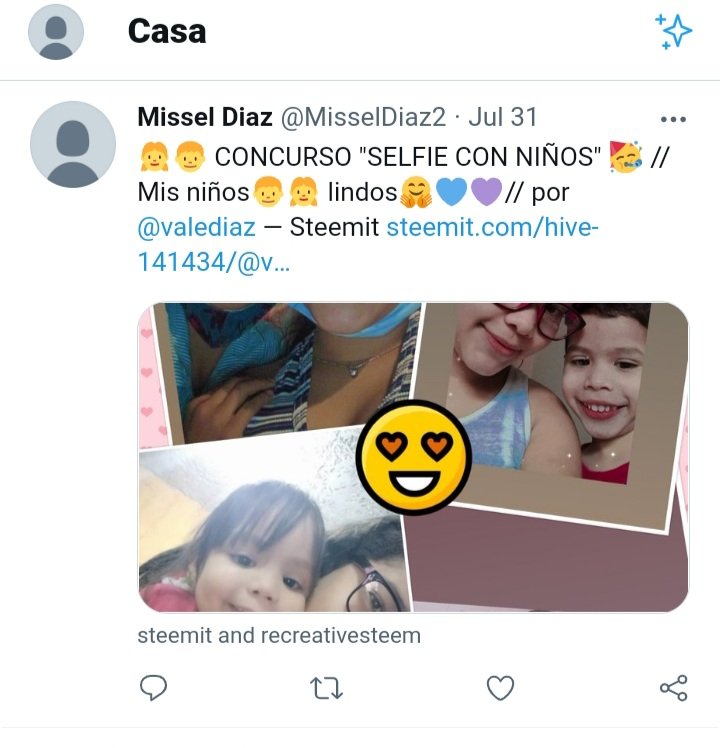Tap the share icon under the tweet

(673, 688)
